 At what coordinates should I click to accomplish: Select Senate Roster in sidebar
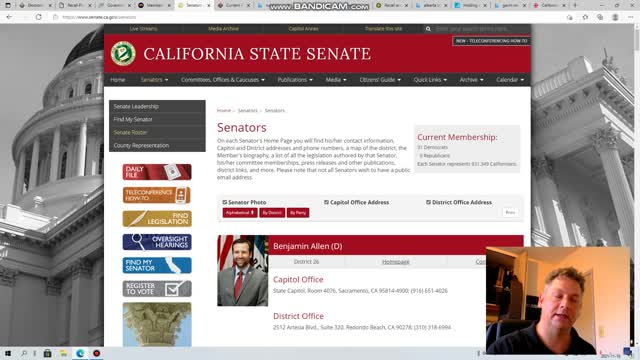(157, 132)
